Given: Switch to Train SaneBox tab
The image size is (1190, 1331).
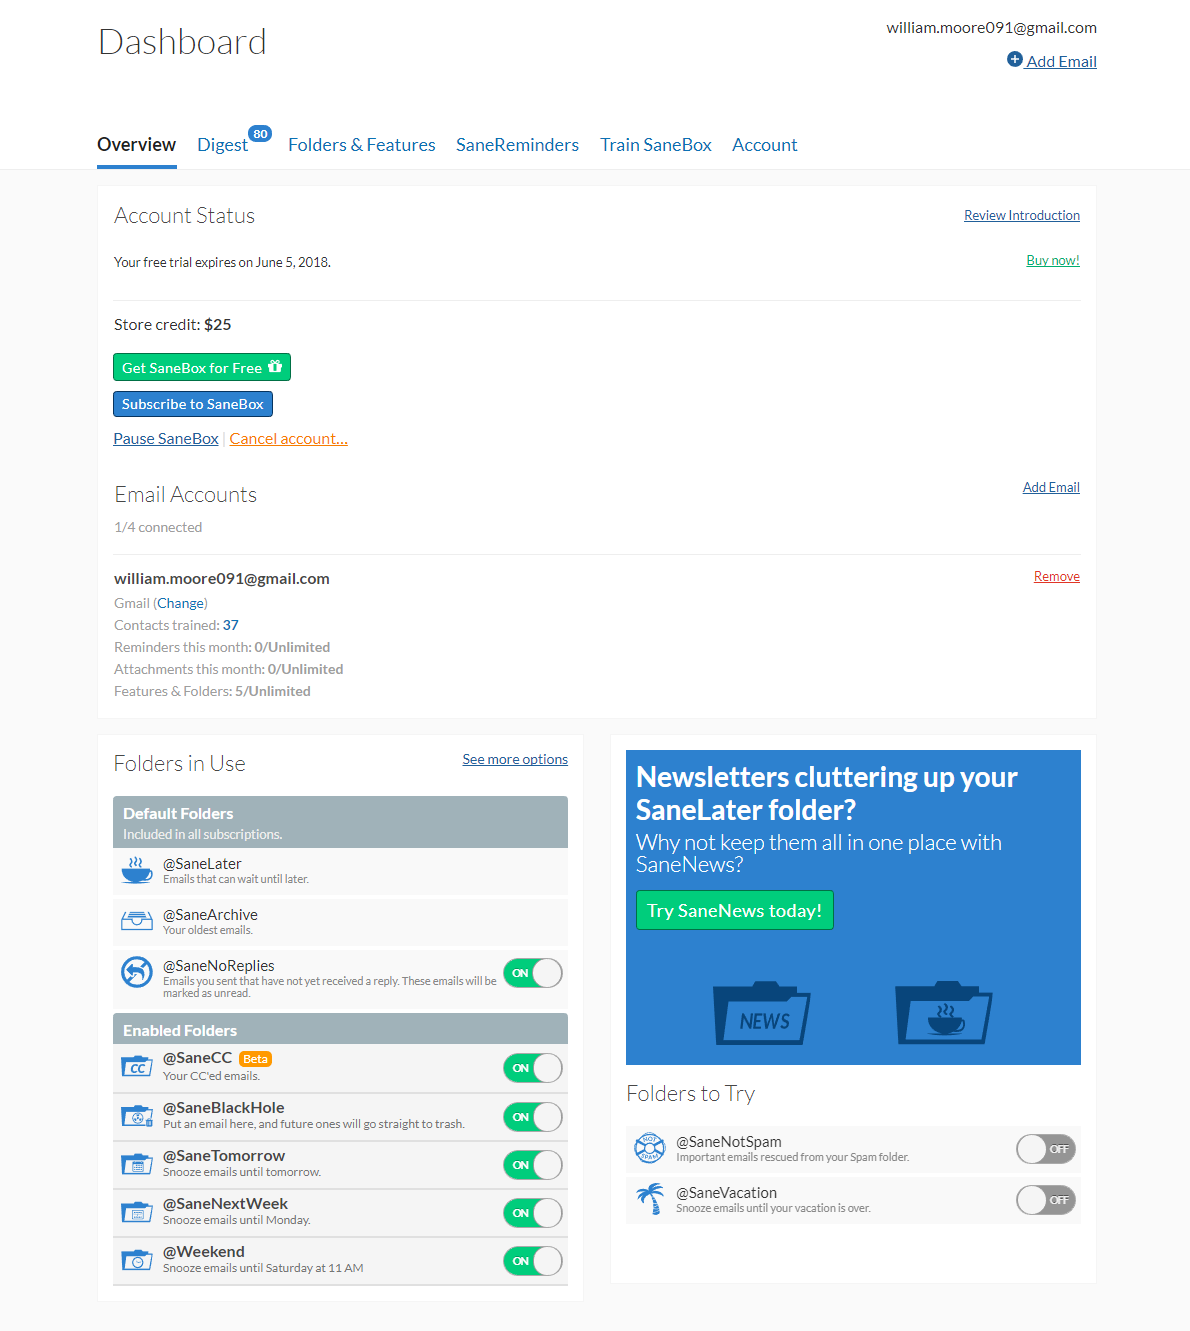Looking at the screenshot, I should tap(656, 145).
